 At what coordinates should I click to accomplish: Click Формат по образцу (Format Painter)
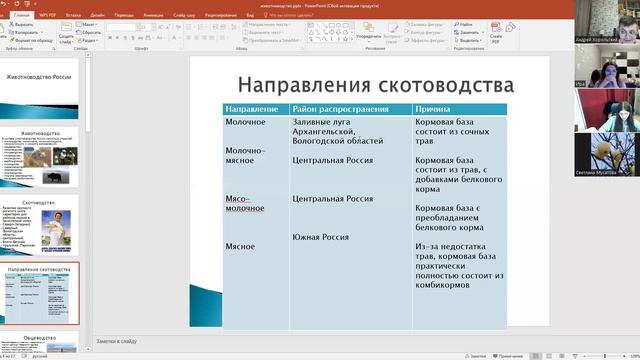pos(31,40)
